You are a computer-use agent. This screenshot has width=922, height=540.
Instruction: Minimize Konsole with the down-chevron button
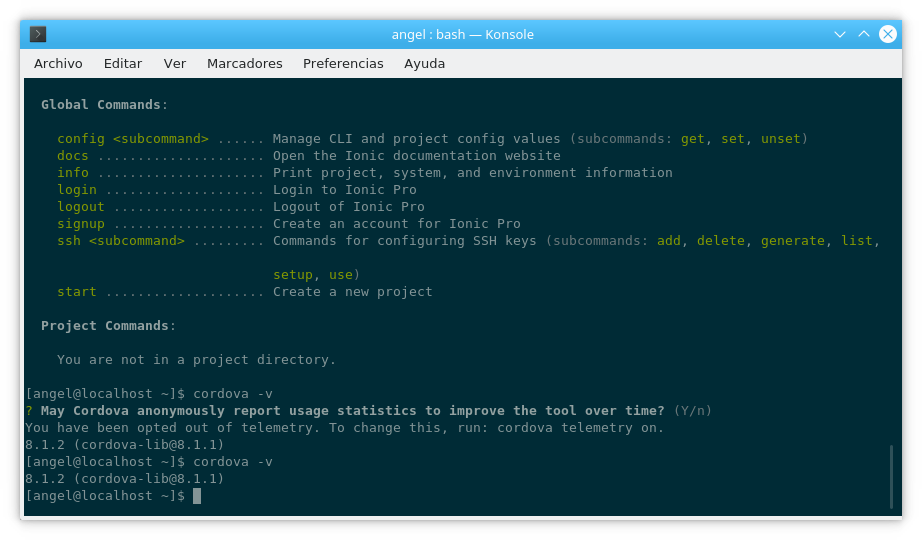click(840, 34)
